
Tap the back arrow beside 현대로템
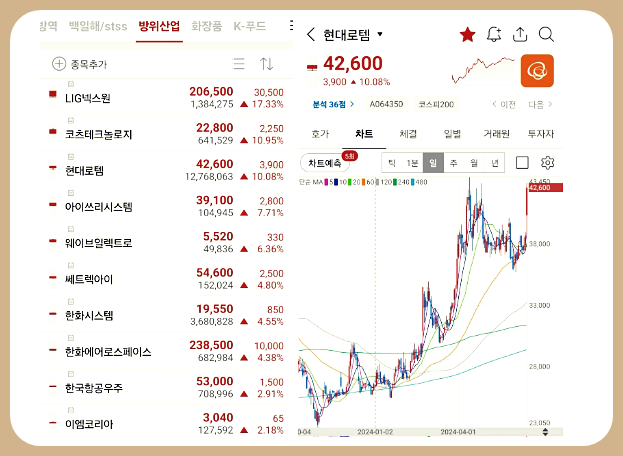point(311,35)
